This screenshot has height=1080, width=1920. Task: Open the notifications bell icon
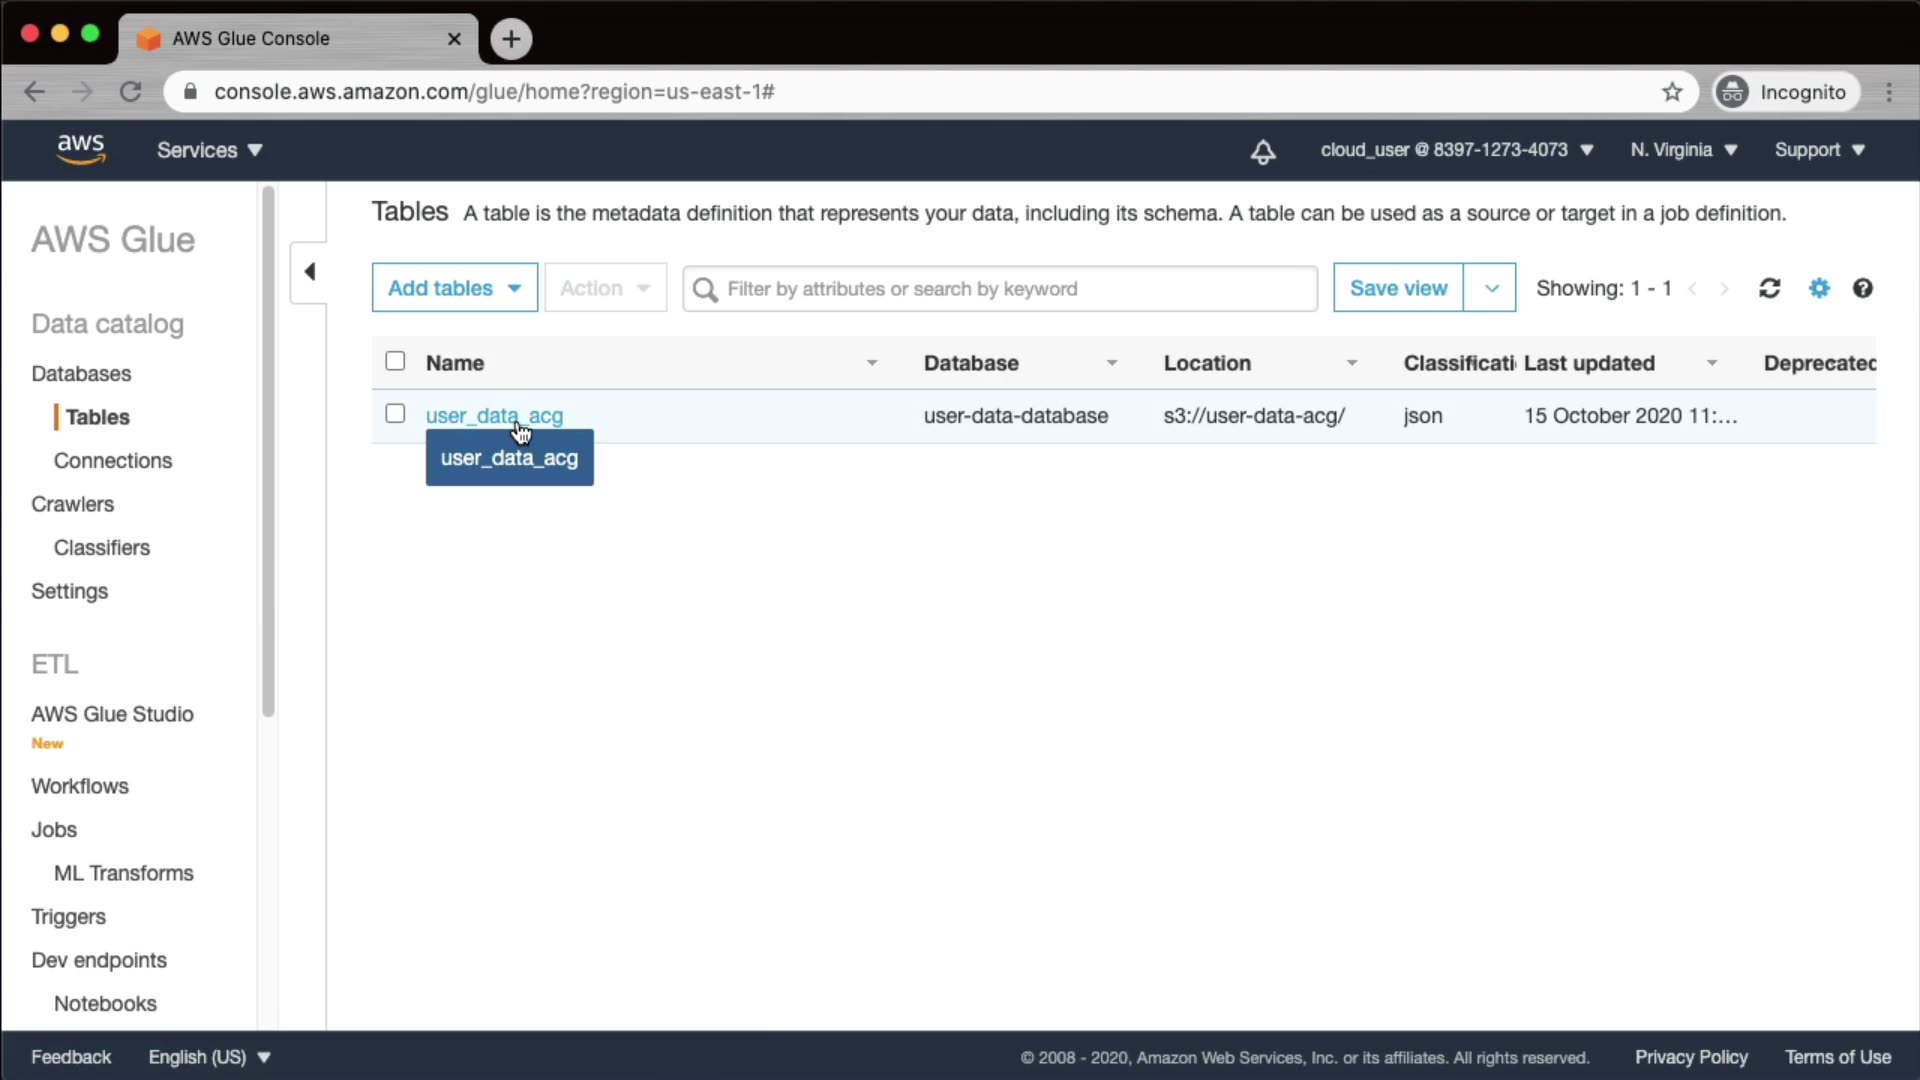(x=1263, y=151)
